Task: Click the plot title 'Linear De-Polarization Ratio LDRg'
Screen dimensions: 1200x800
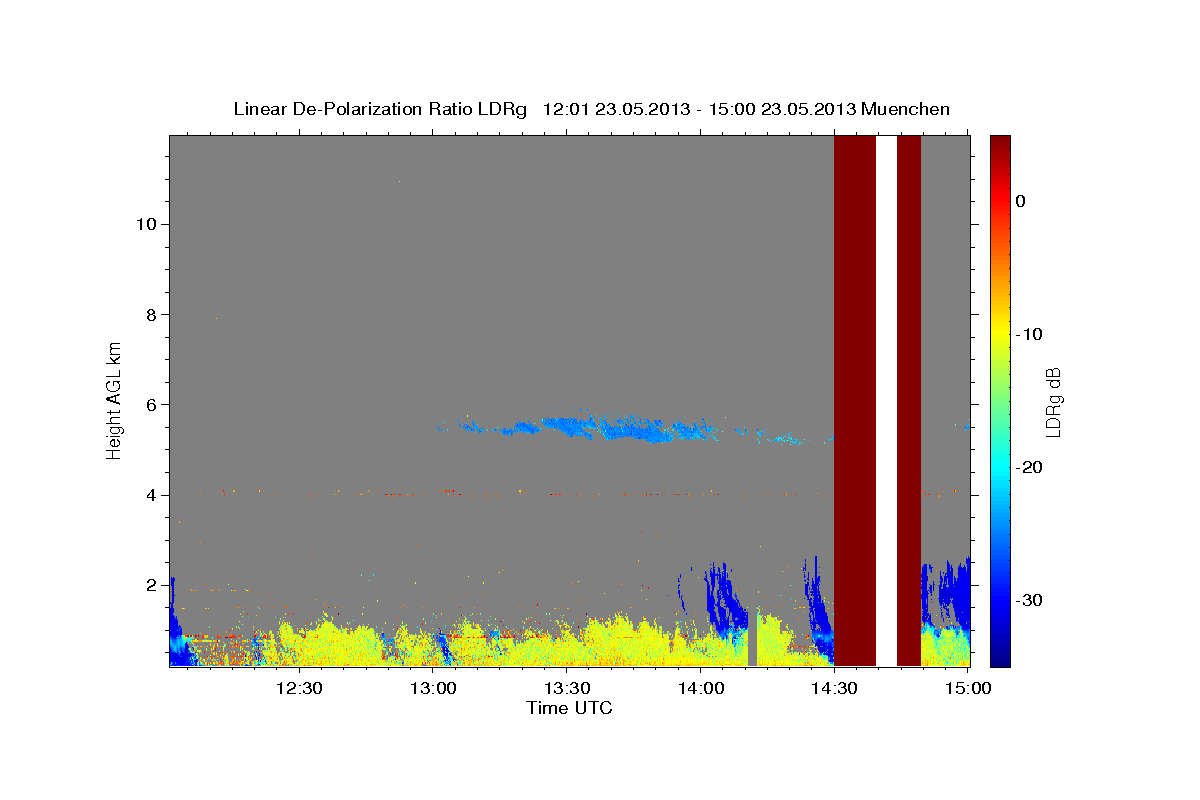Action: (379, 109)
